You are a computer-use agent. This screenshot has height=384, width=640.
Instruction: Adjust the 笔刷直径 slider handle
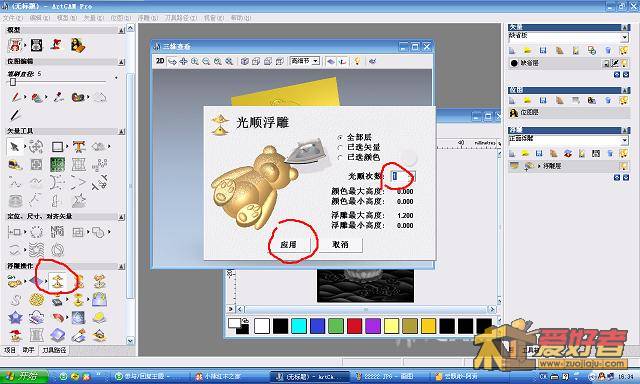(13, 82)
